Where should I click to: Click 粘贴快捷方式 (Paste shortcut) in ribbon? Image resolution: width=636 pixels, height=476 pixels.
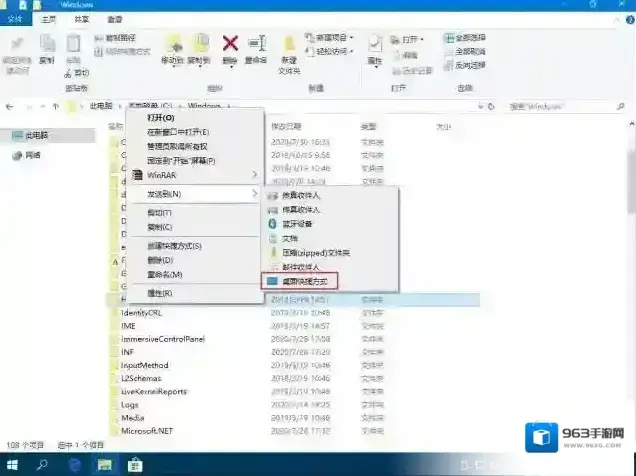pyautogui.click(x=122, y=51)
